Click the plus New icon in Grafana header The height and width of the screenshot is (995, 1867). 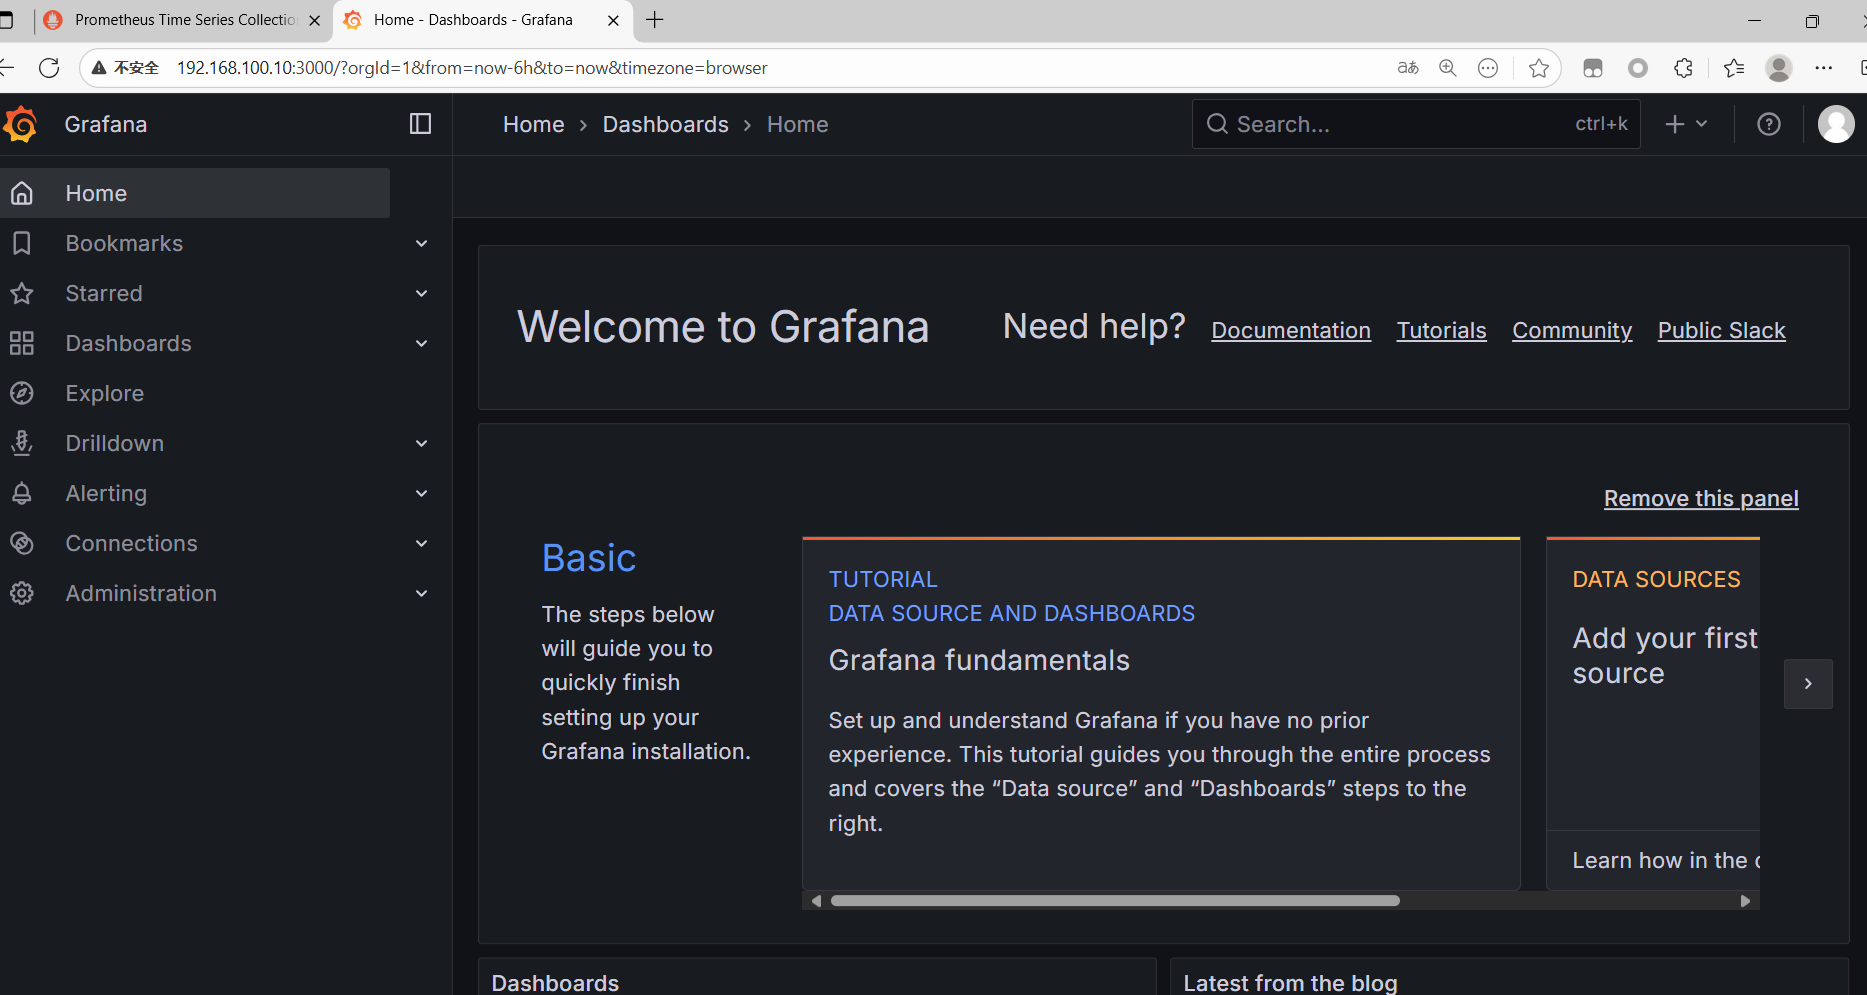click(x=1675, y=124)
